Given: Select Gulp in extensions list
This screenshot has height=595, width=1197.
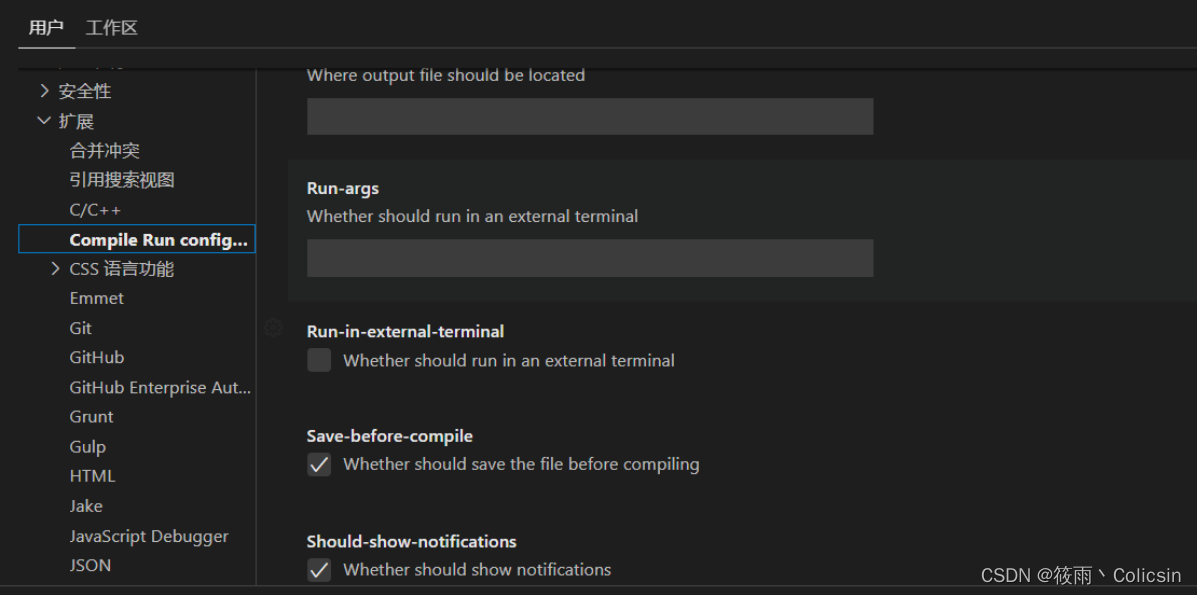Looking at the screenshot, I should tap(88, 446).
